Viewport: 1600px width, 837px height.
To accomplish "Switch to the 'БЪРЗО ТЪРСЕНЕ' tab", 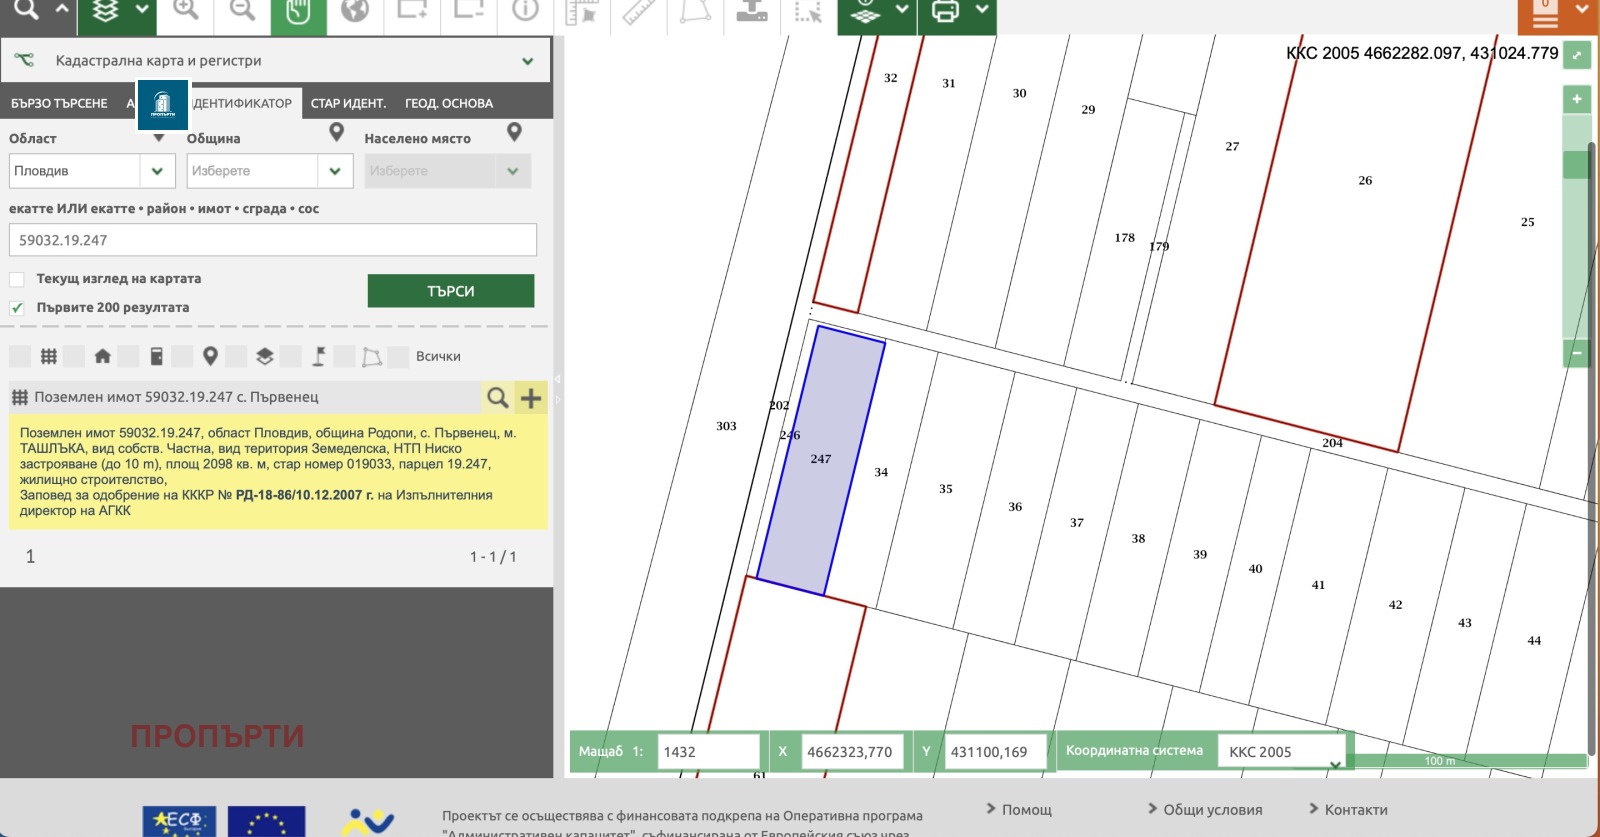I will coord(59,103).
